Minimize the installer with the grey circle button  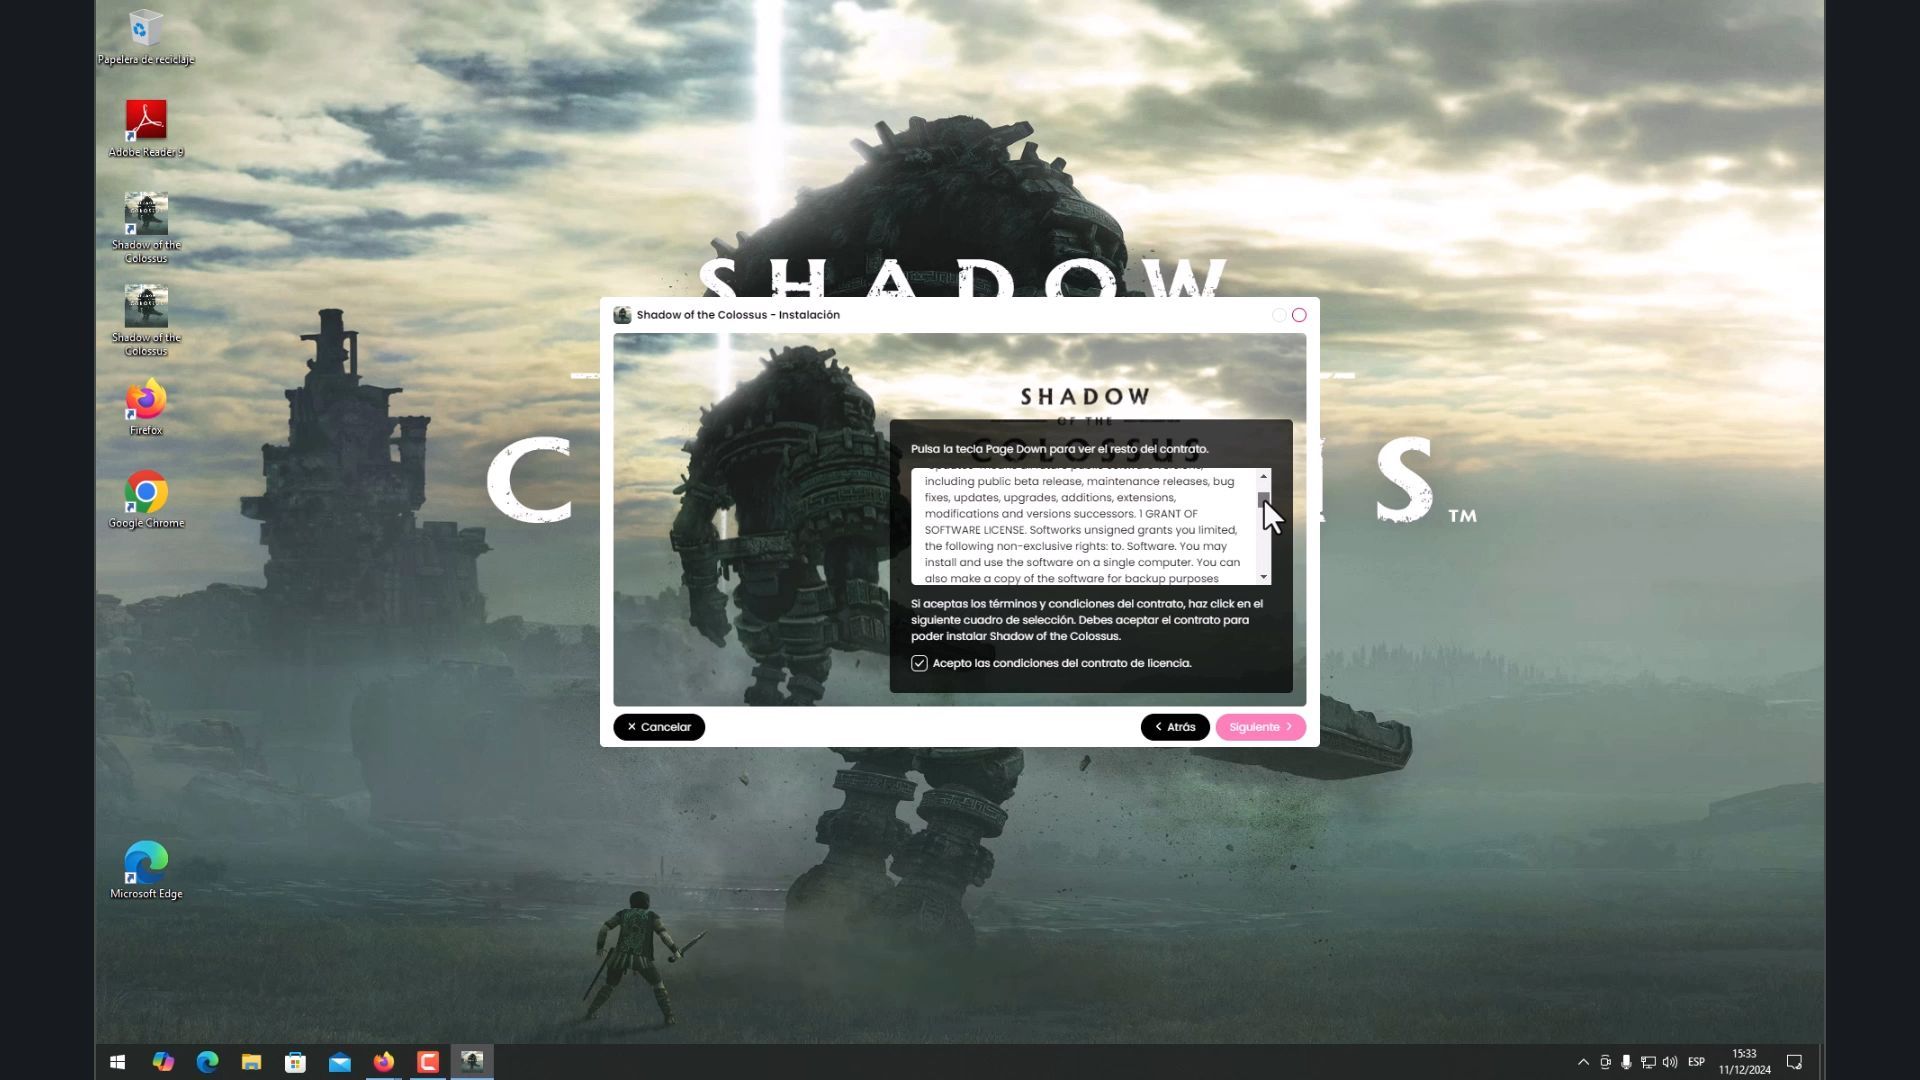tap(1279, 315)
